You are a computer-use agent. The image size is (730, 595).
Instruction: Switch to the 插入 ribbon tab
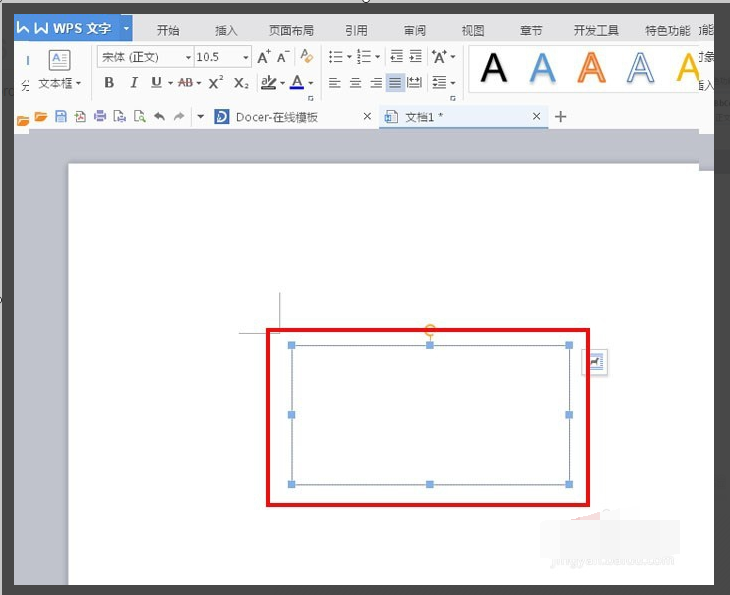coord(227,31)
